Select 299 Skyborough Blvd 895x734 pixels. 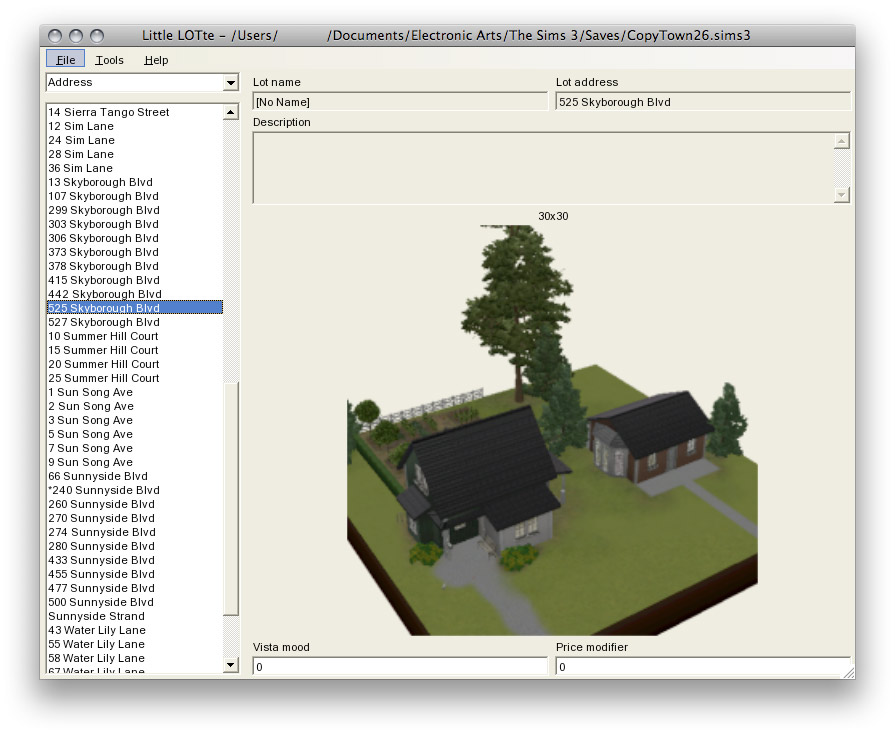click(135, 210)
